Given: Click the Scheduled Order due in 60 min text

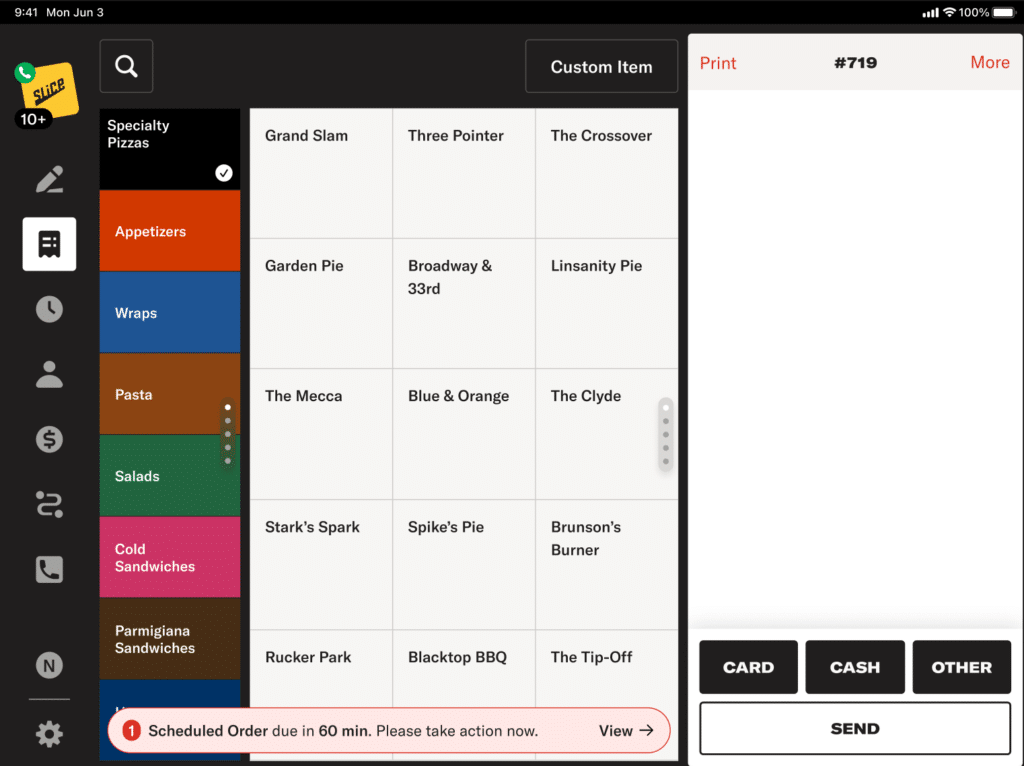Looking at the screenshot, I should click(343, 731).
